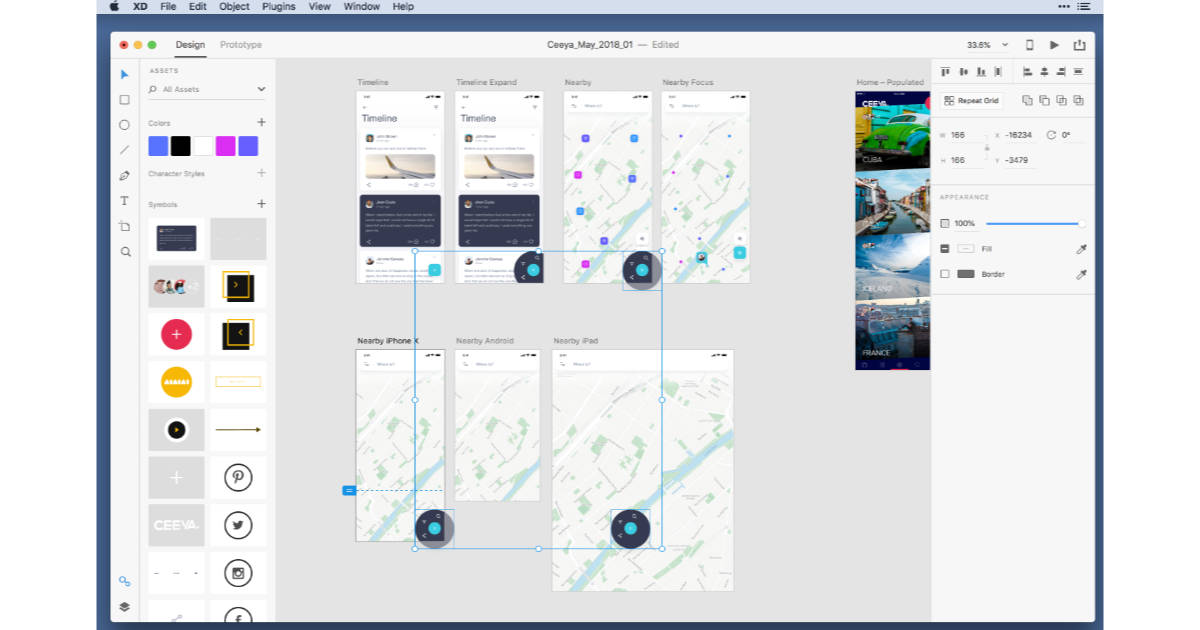Image resolution: width=1200 pixels, height=630 pixels.
Task: Select the Artboard tool
Action: [125, 227]
